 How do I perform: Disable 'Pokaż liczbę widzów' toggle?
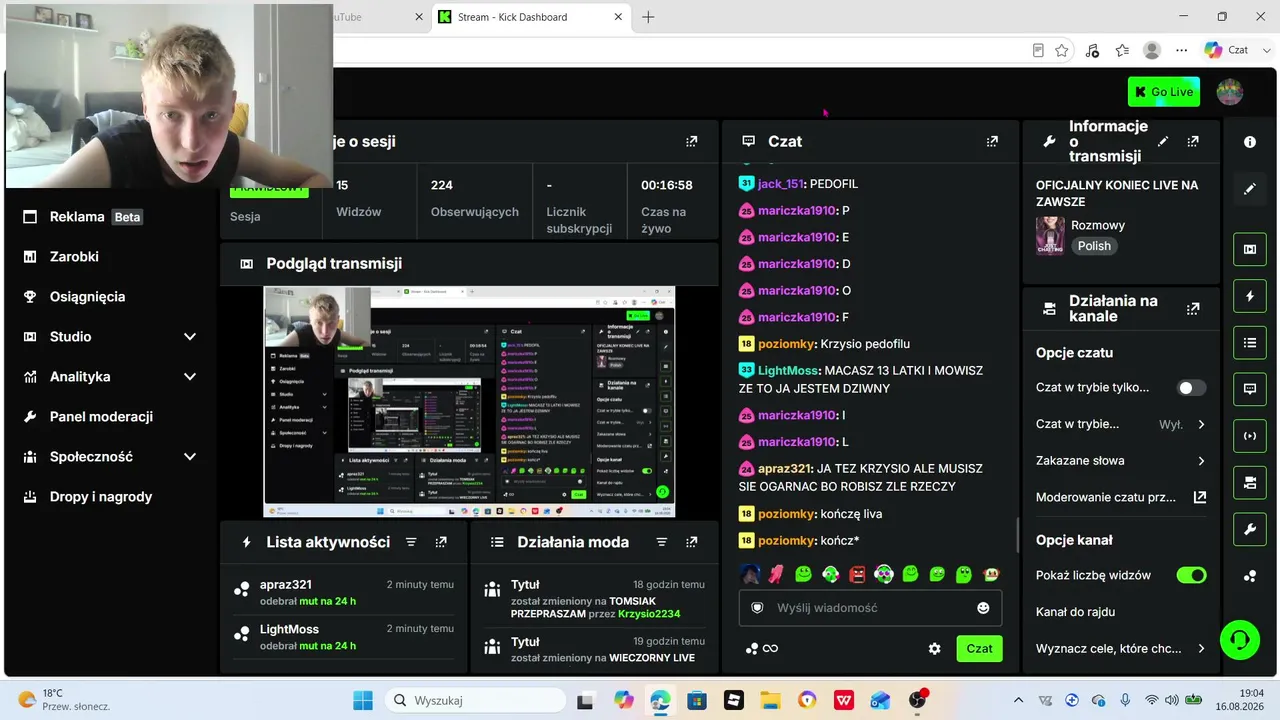1191,575
